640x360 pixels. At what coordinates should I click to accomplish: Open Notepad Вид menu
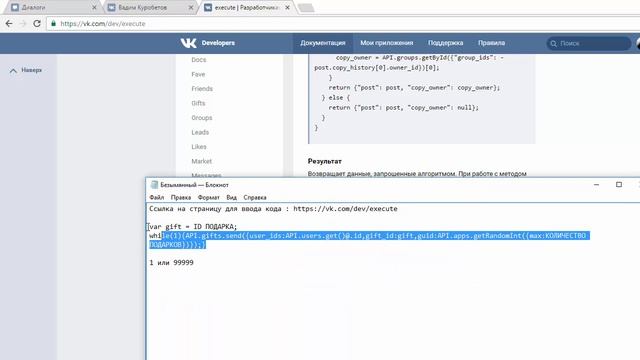click(231, 198)
